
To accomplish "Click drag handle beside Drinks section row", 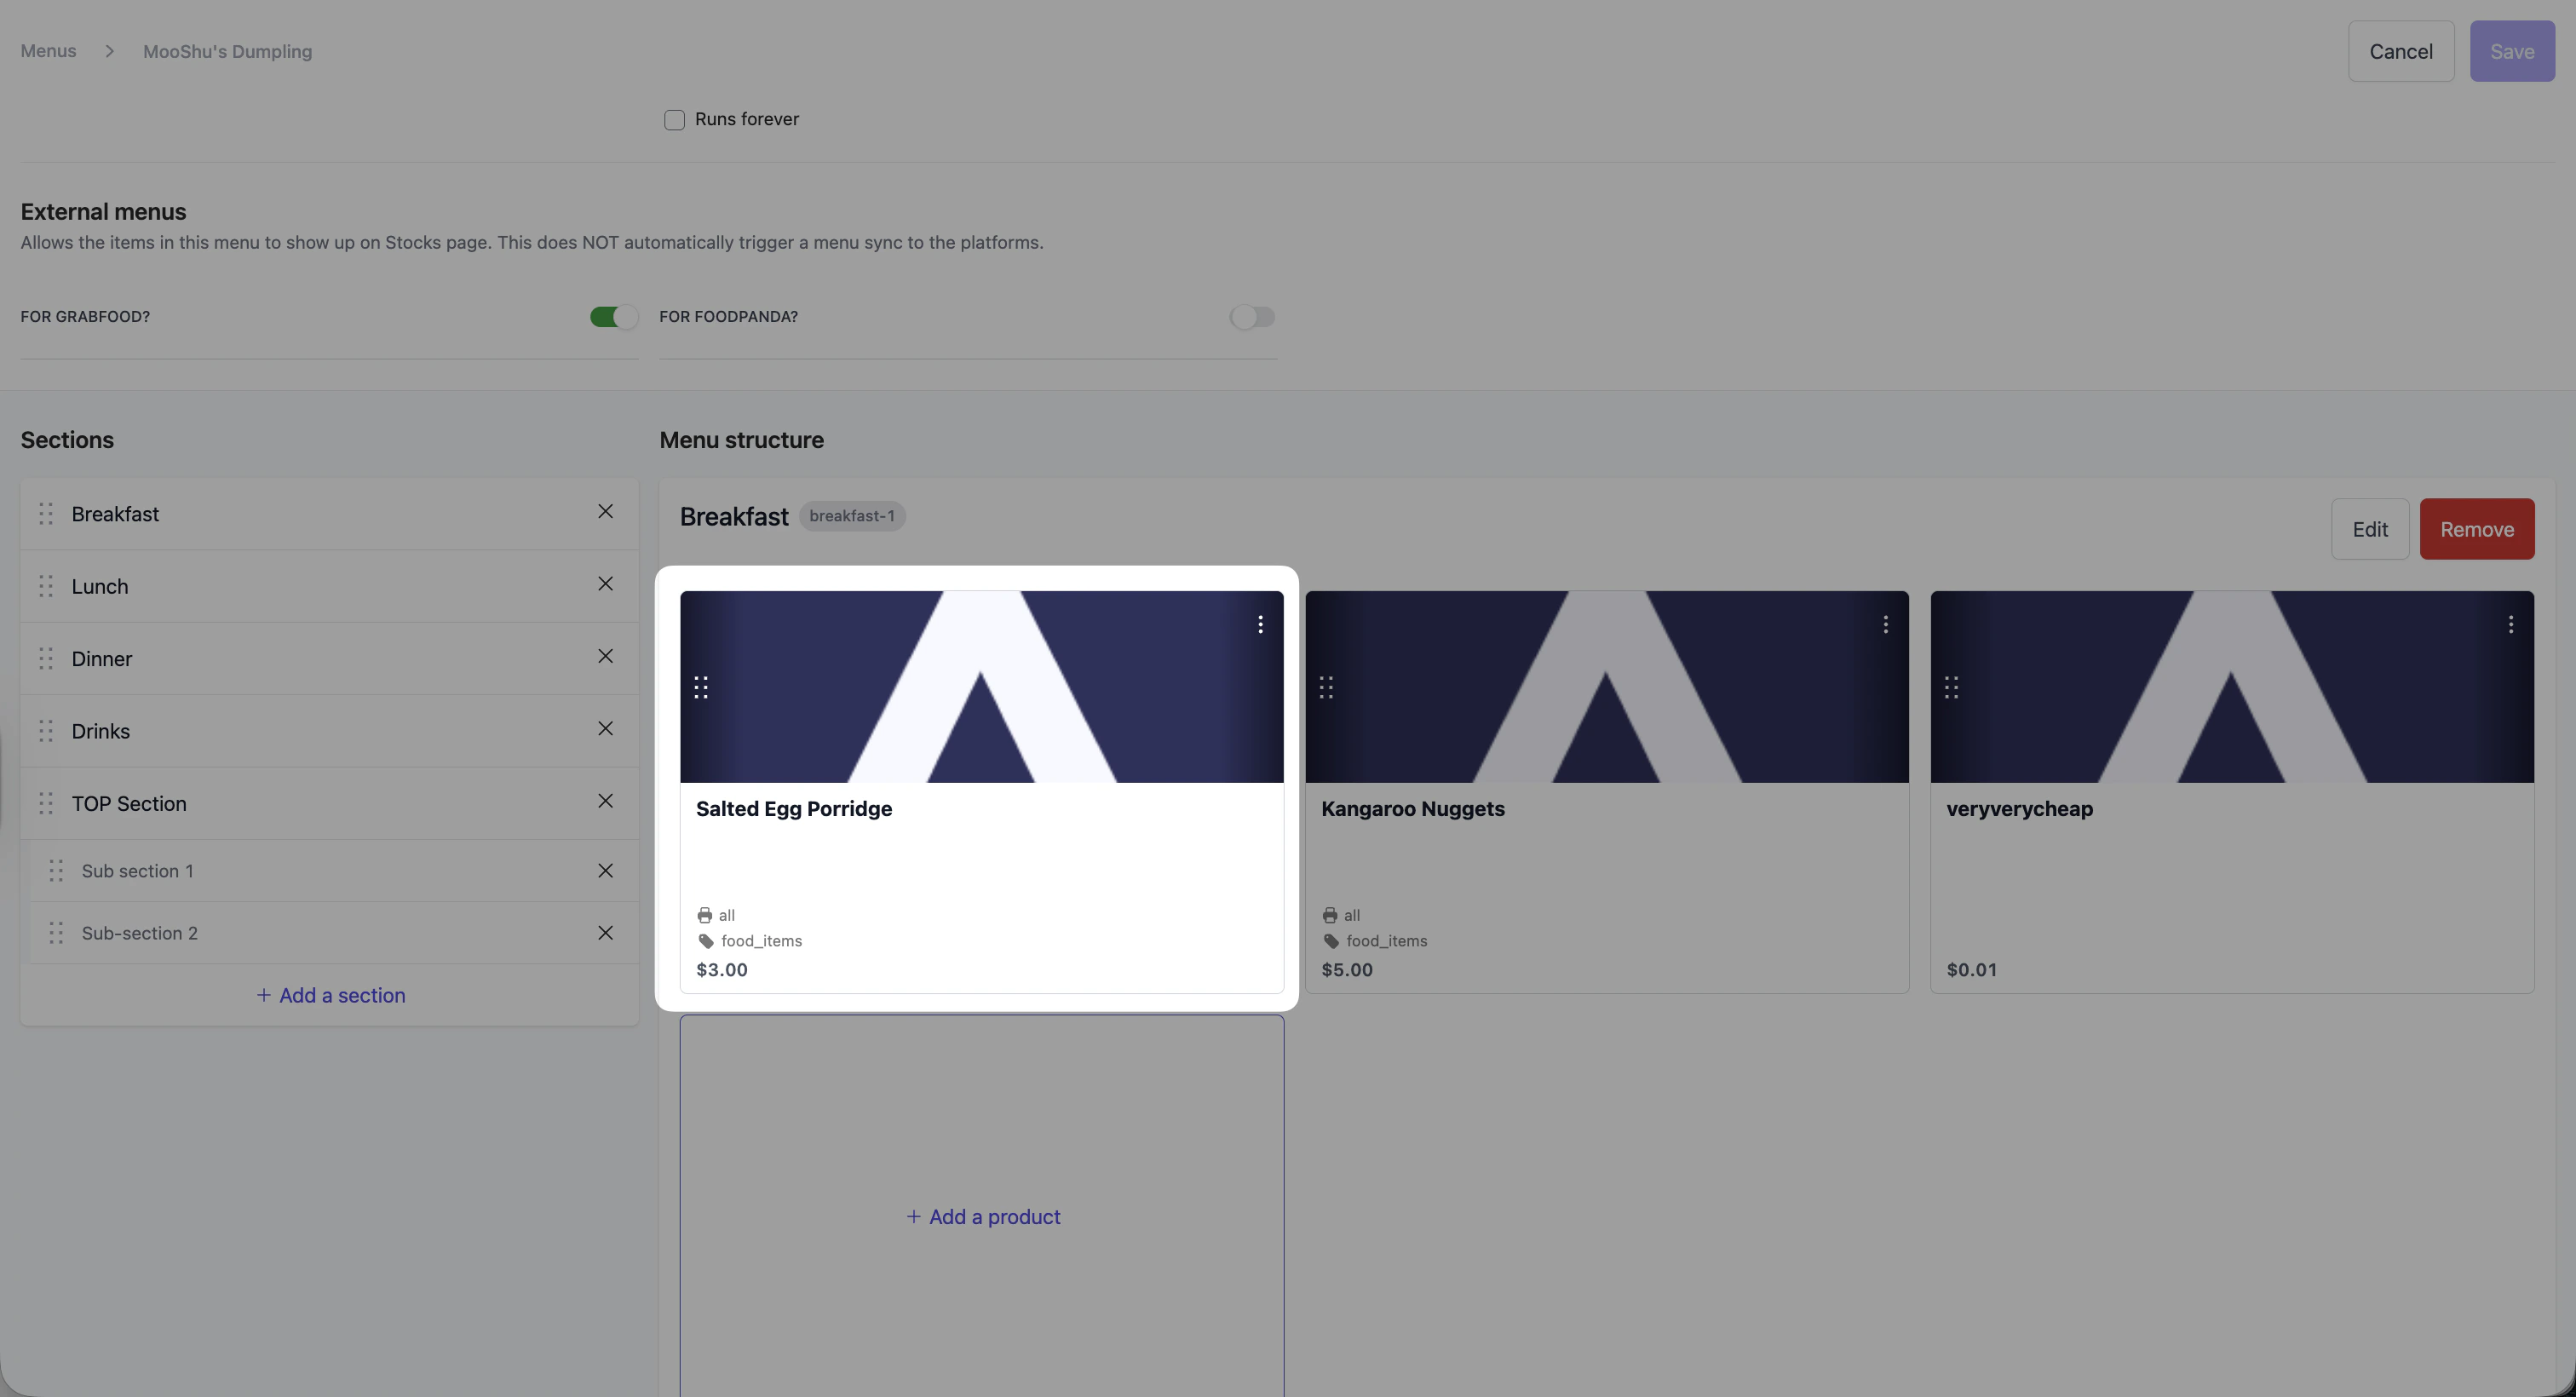I will (x=46, y=731).
